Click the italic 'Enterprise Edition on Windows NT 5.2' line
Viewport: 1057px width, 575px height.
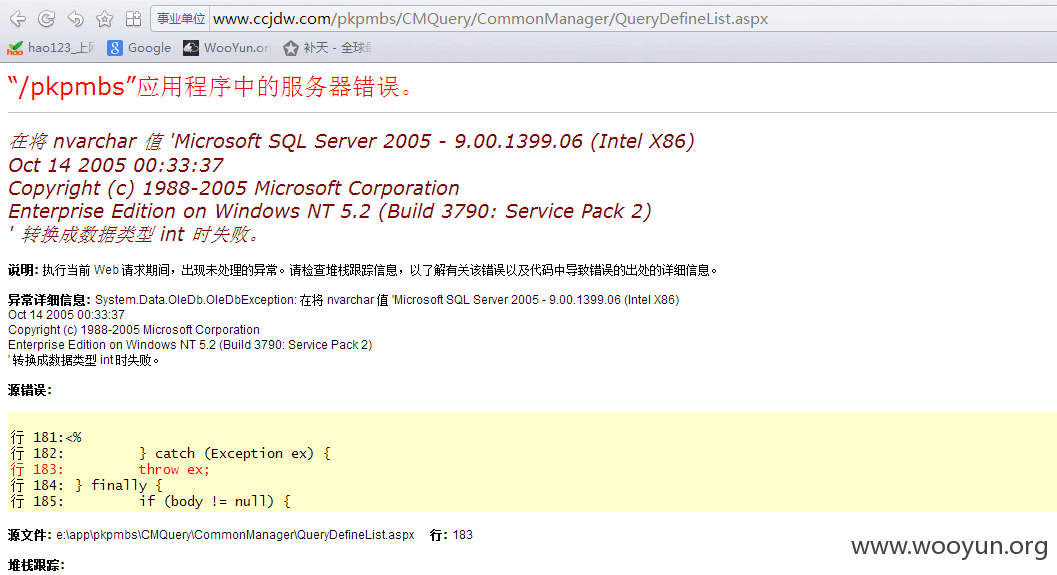pos(330,211)
